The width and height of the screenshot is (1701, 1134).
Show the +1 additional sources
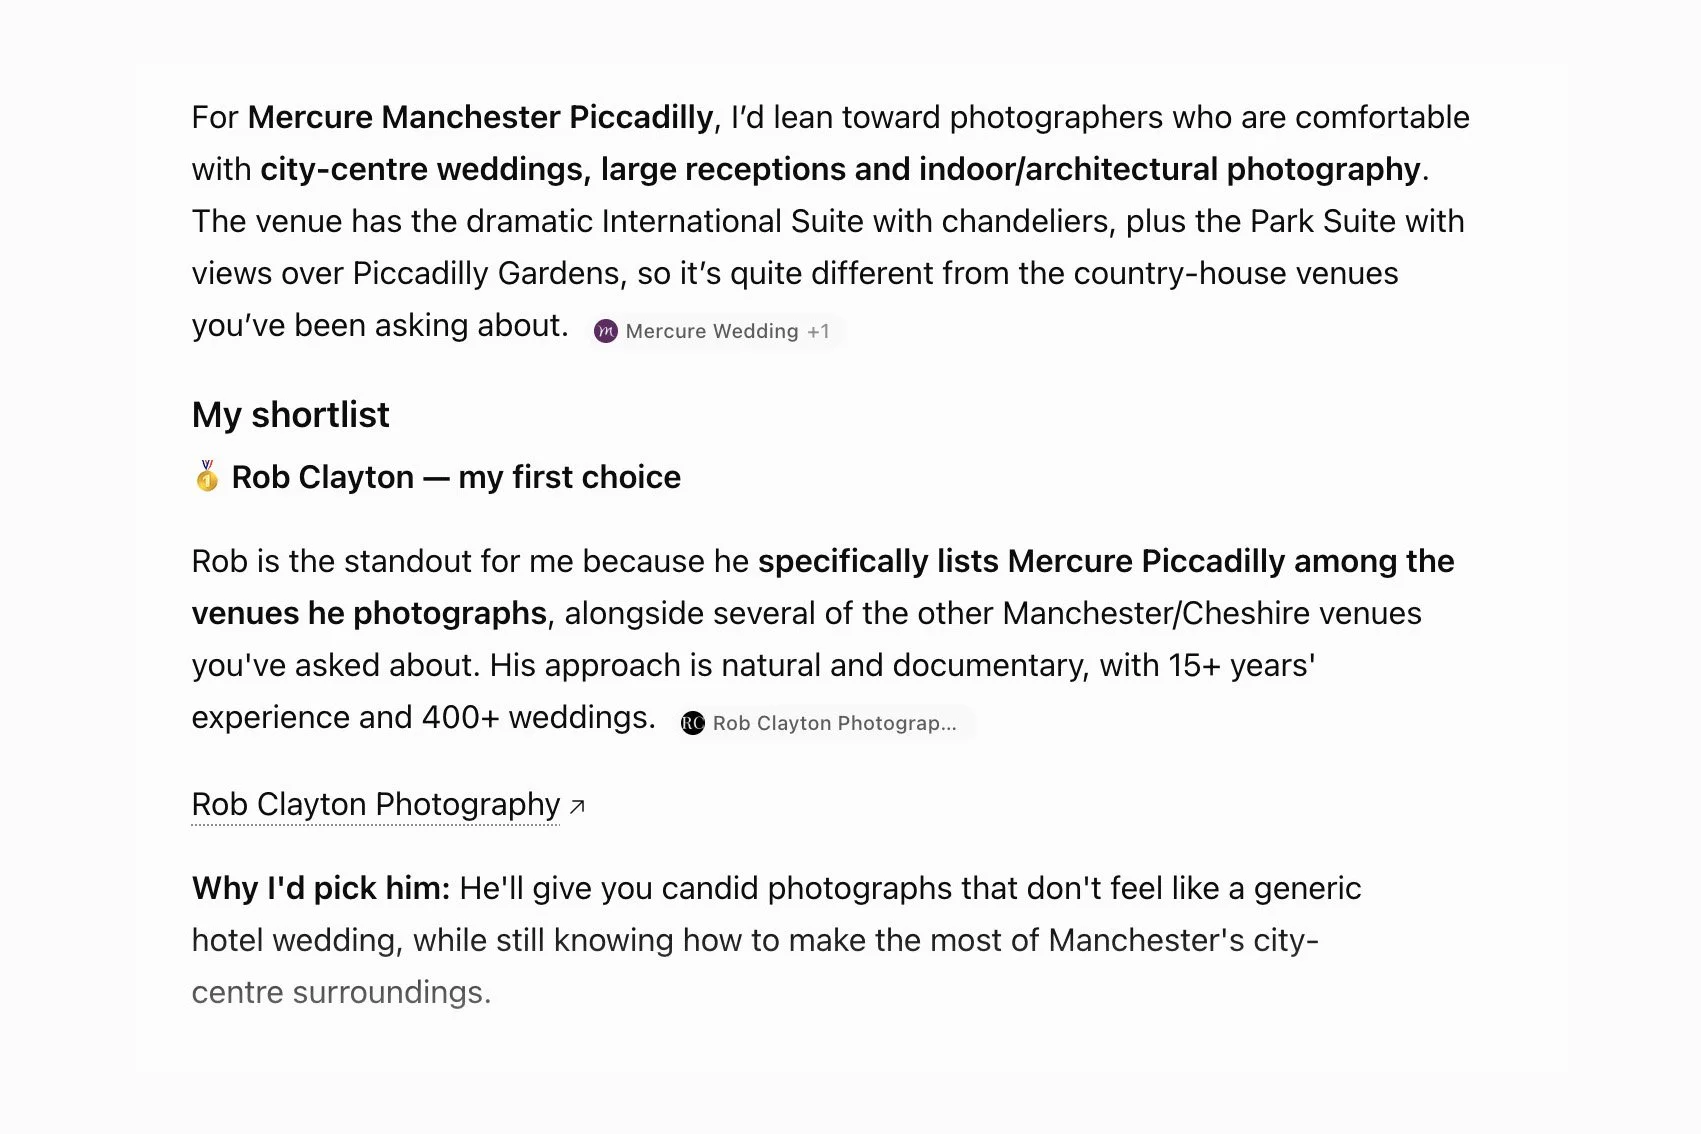818,331
